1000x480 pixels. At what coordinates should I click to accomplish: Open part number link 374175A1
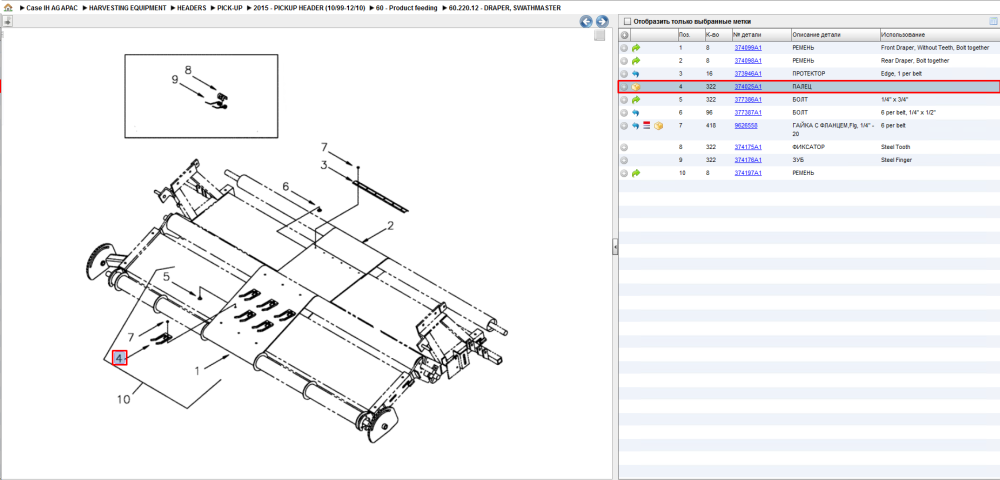[x=748, y=147]
